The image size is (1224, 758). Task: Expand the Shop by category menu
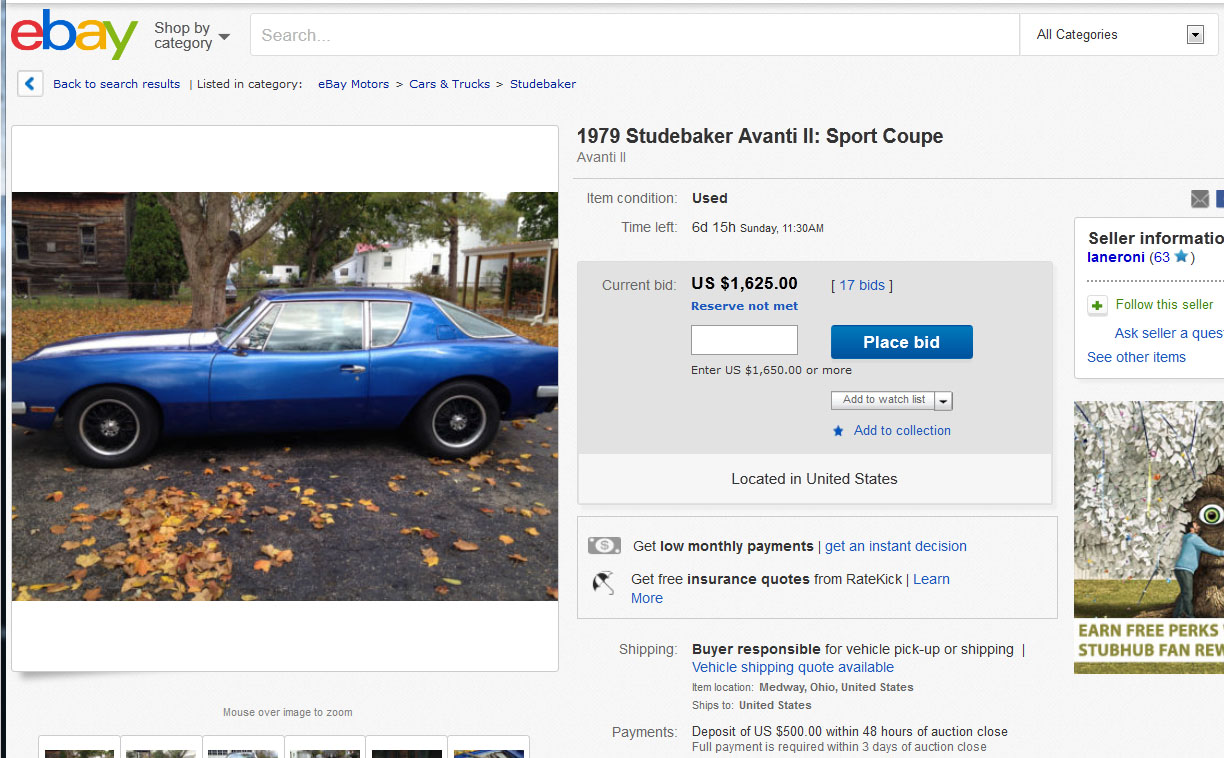[x=191, y=36]
